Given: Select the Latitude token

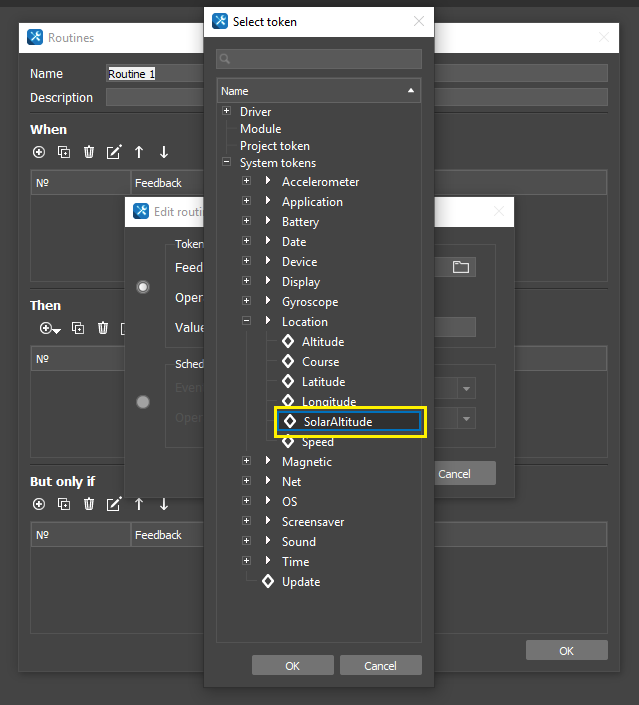Looking at the screenshot, I should pyautogui.click(x=323, y=382).
